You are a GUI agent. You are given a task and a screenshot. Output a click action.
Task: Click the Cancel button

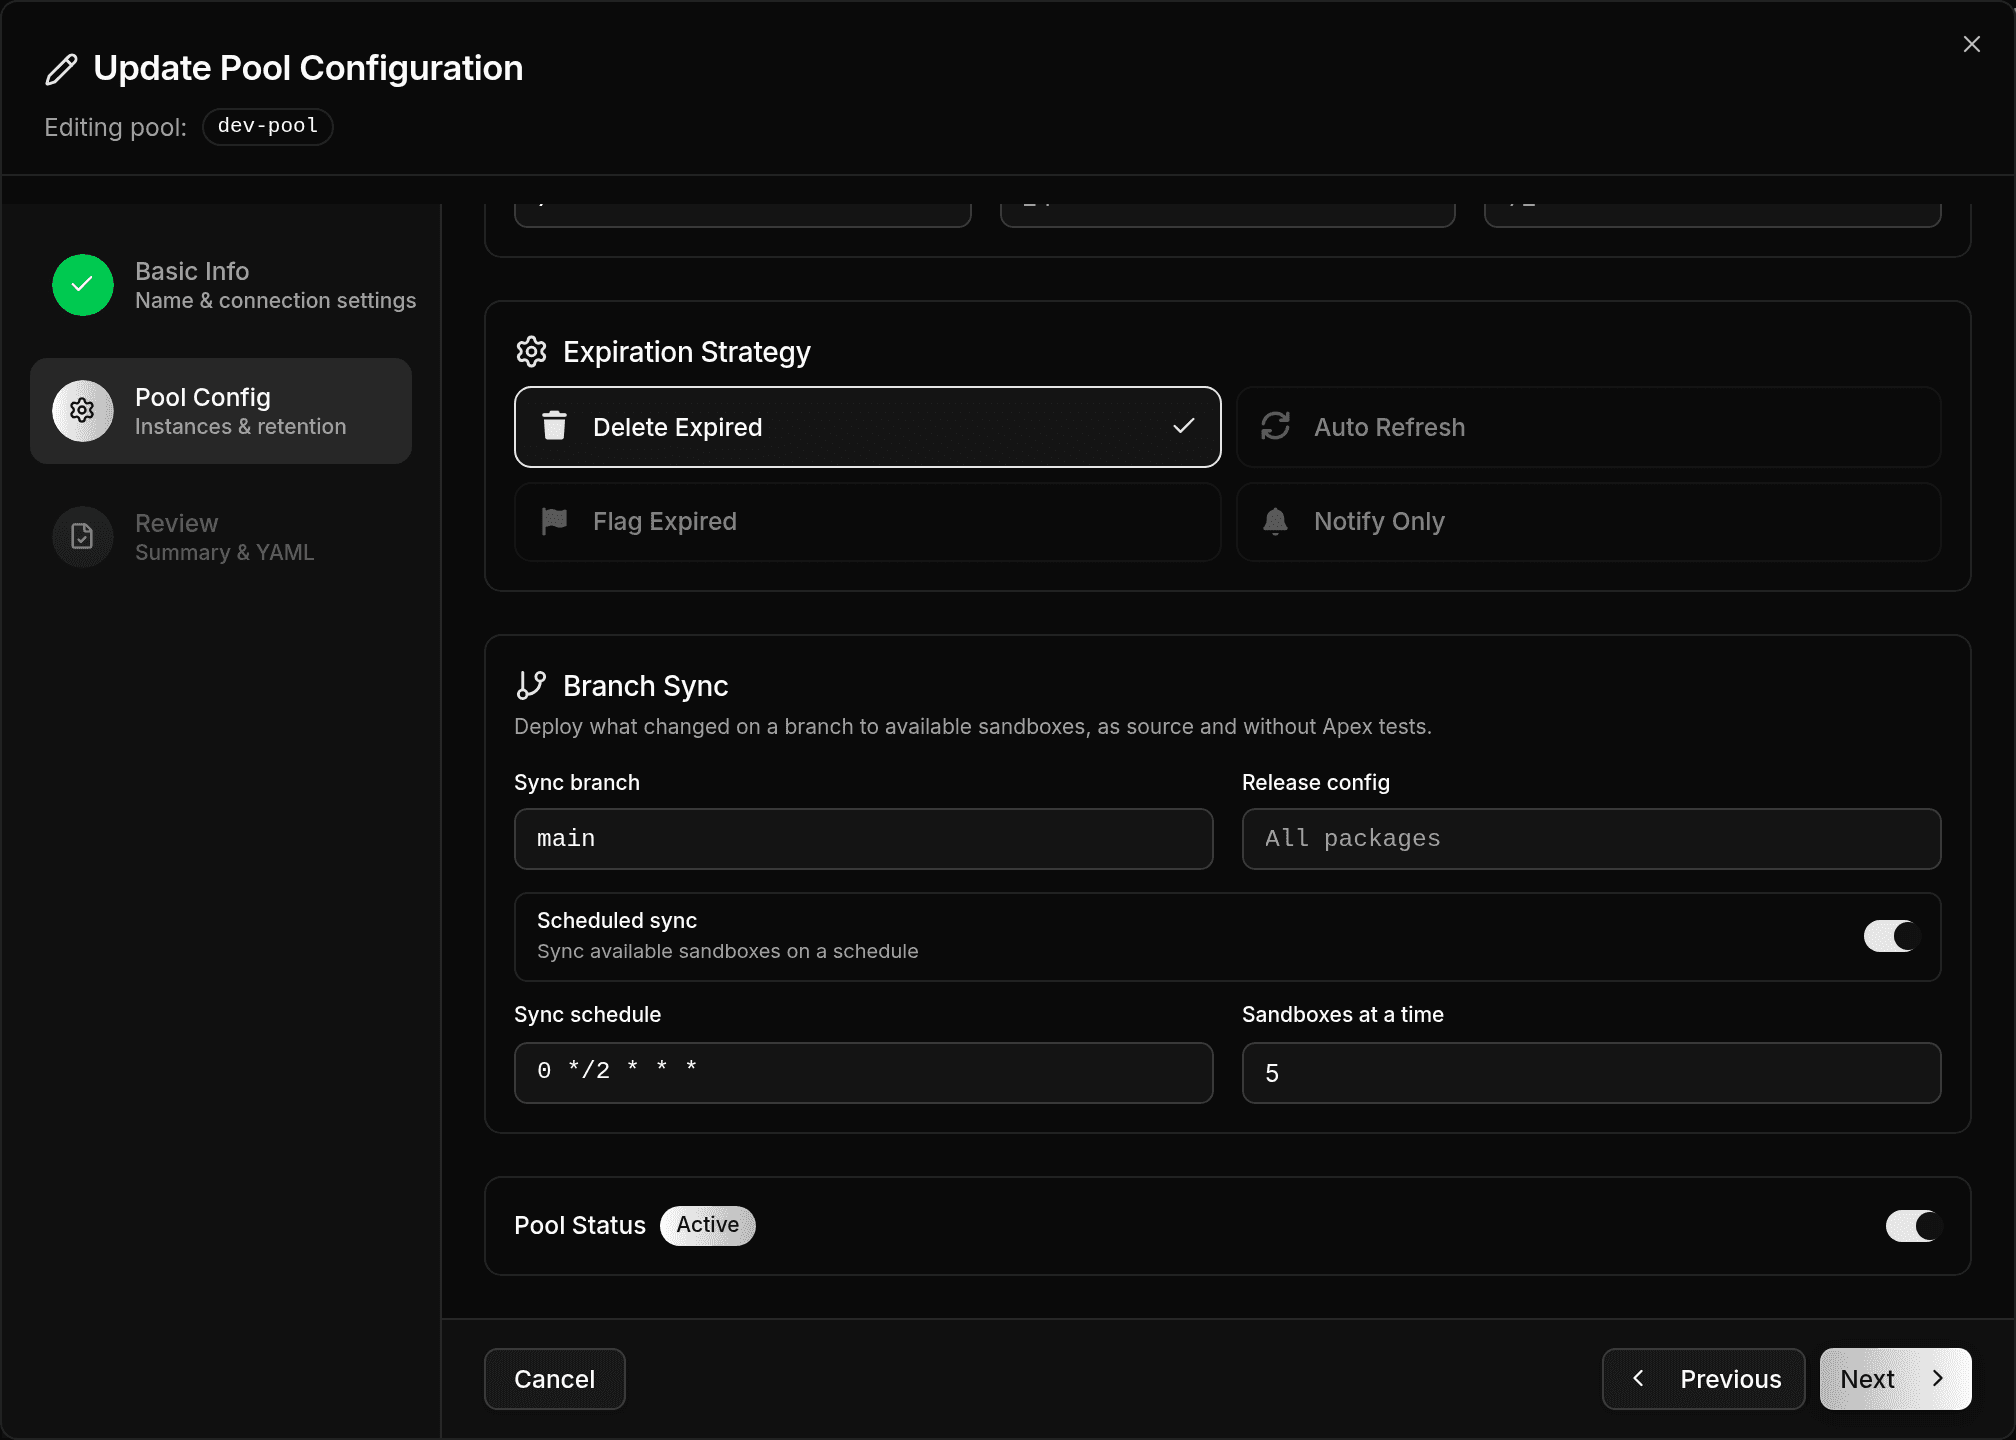click(555, 1379)
